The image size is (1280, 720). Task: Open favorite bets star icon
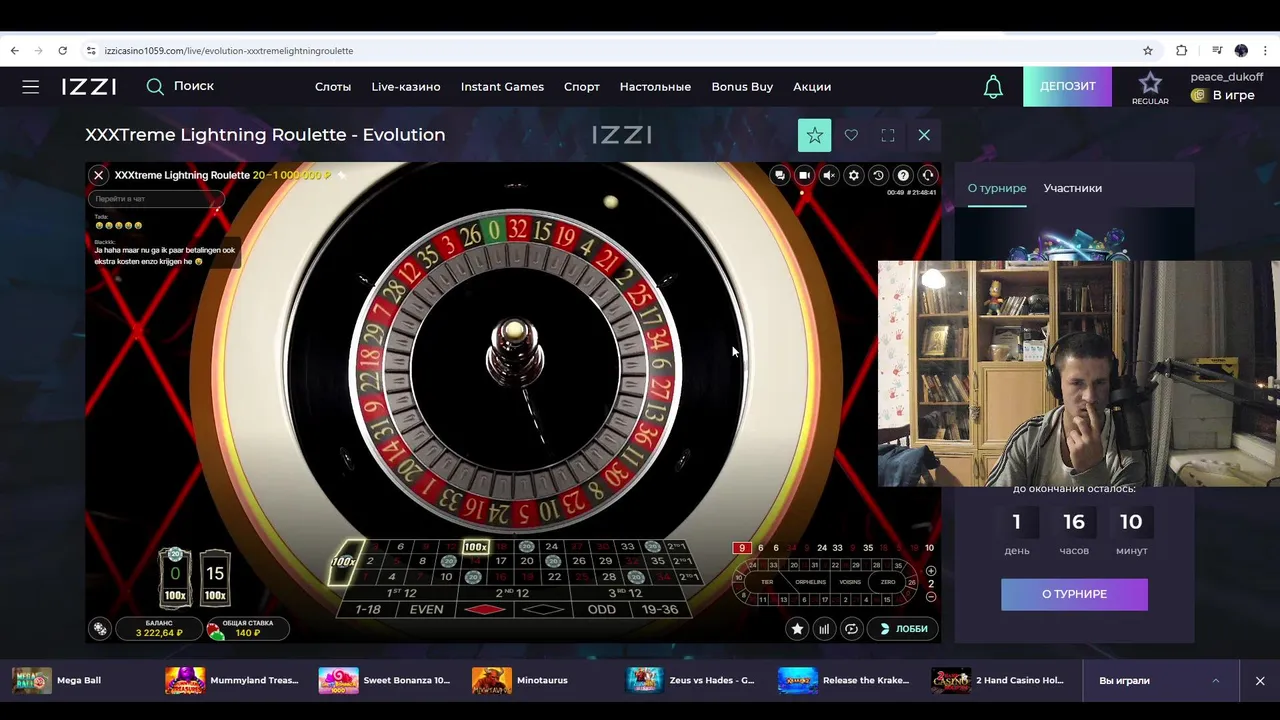[x=797, y=629]
